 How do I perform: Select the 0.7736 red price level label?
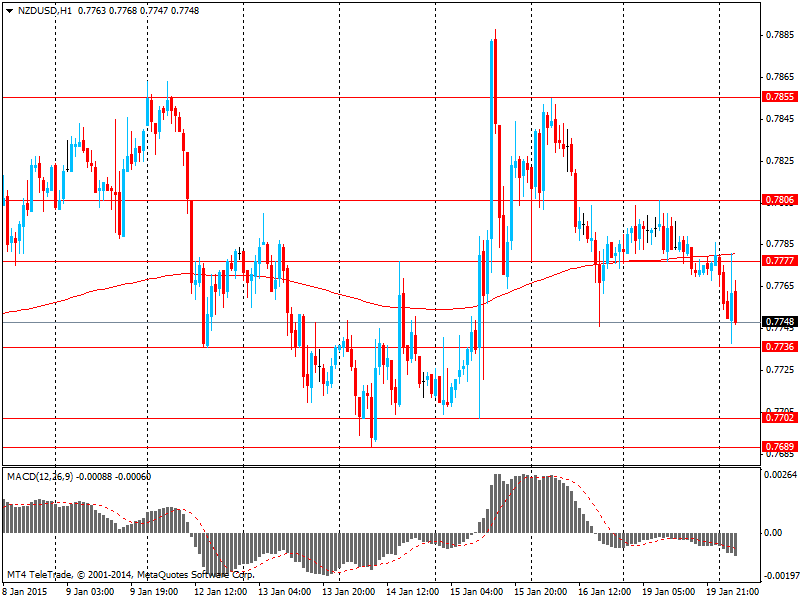[x=779, y=347]
